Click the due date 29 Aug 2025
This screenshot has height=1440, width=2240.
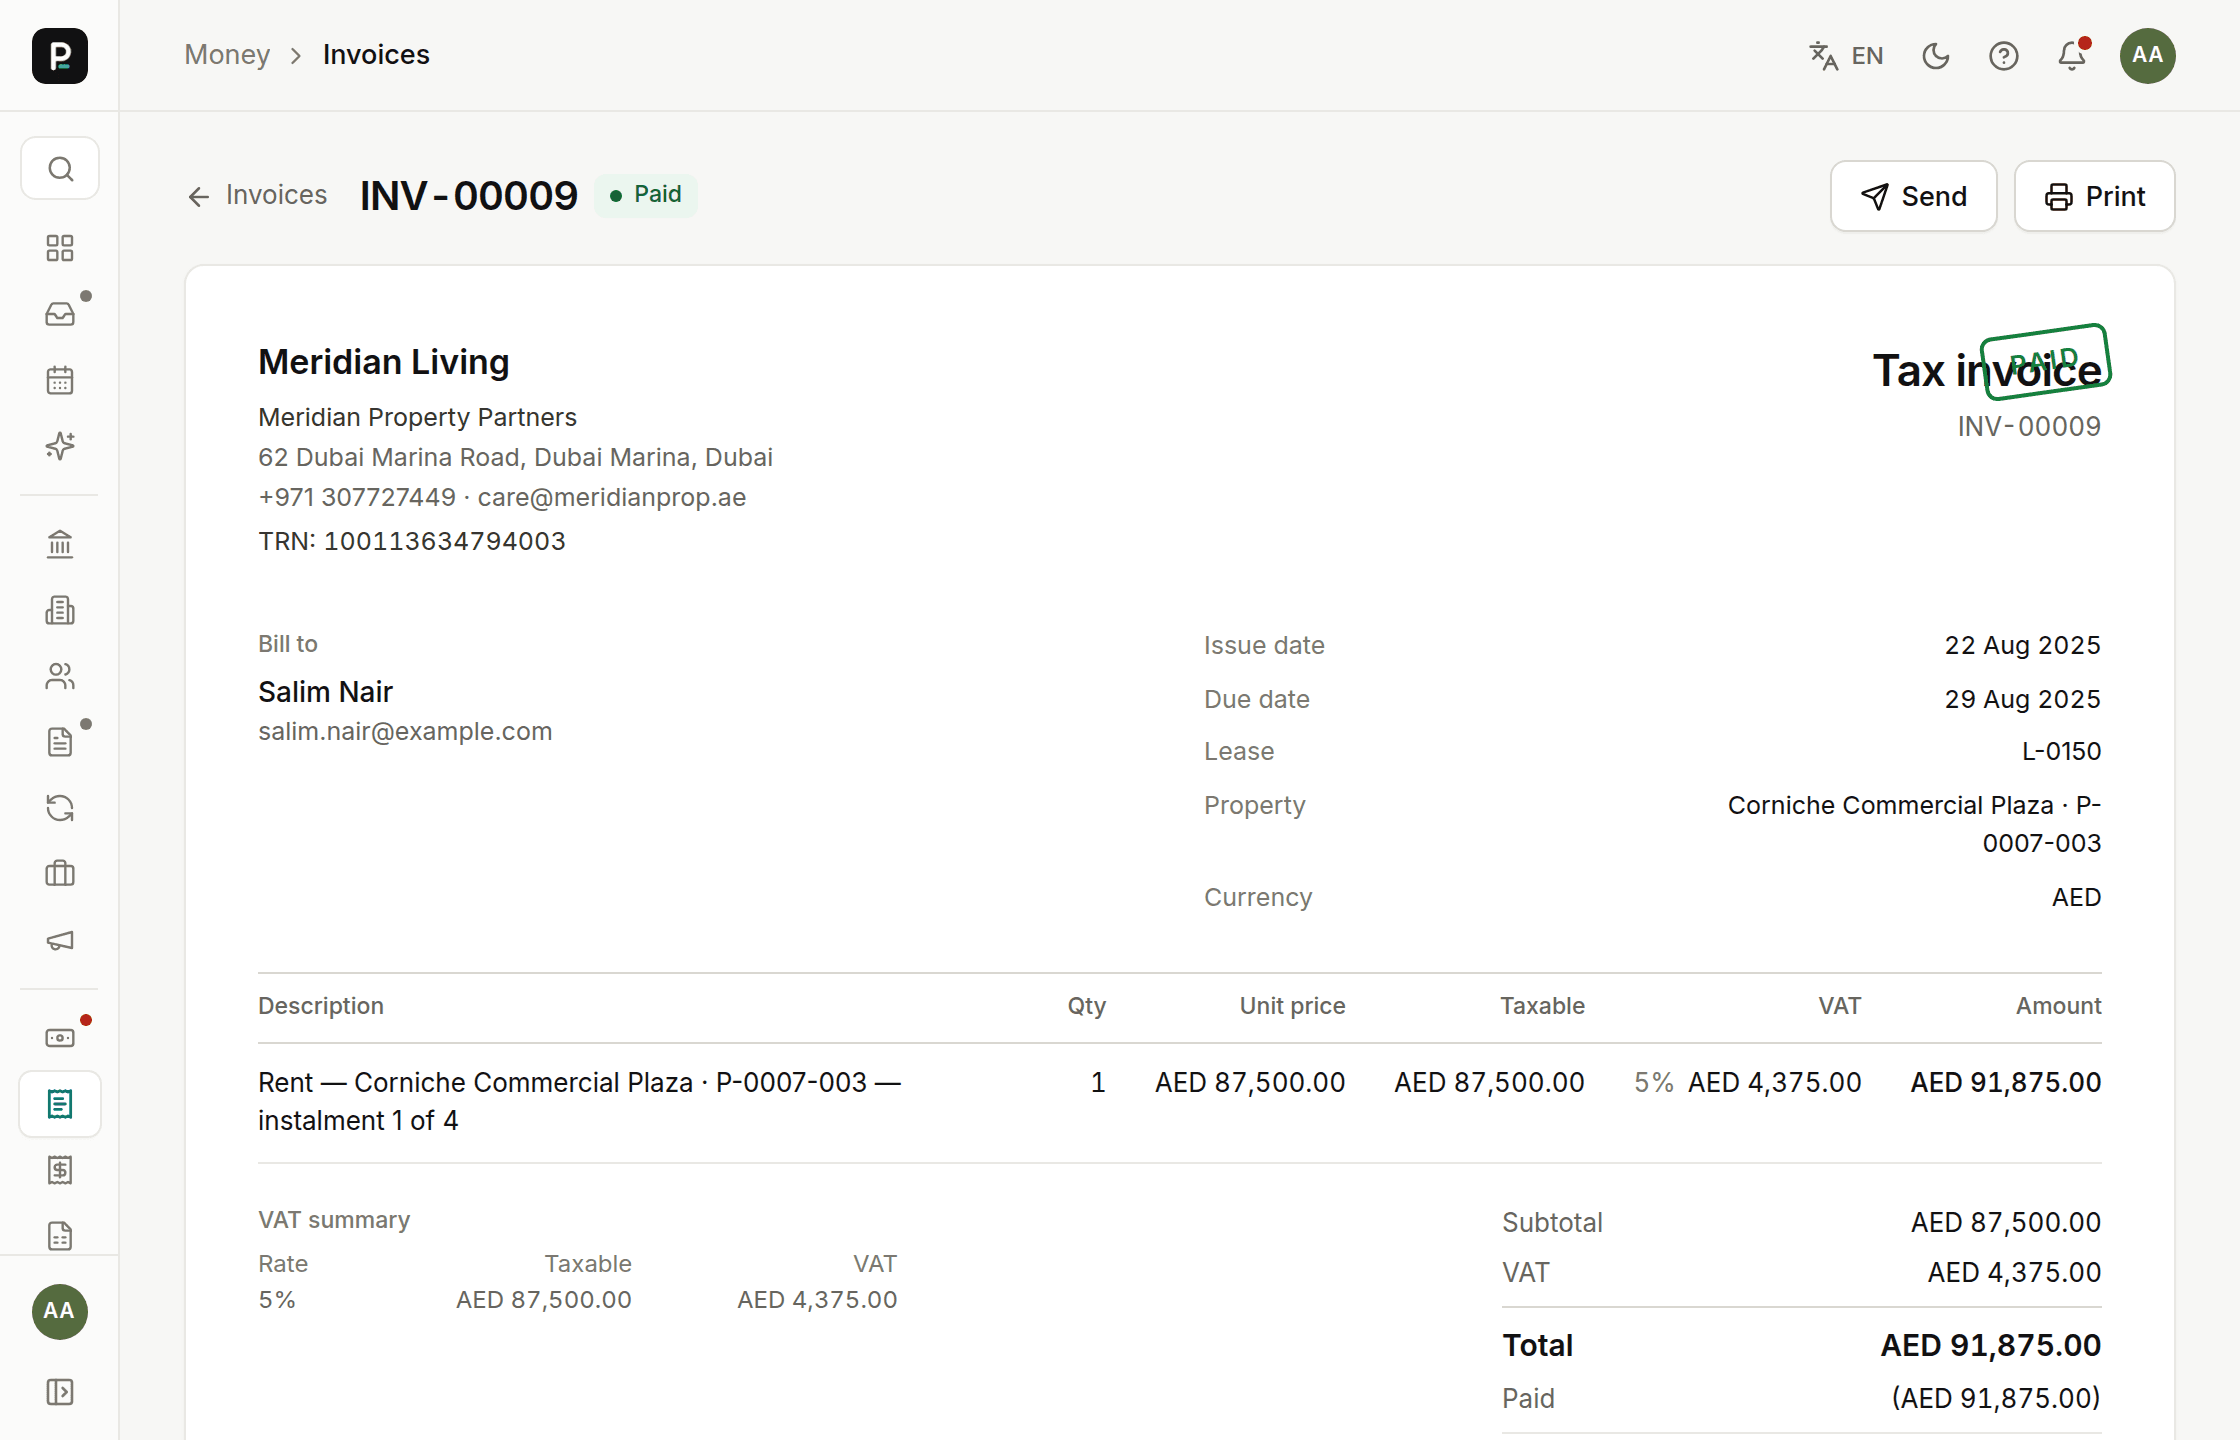2022,699
